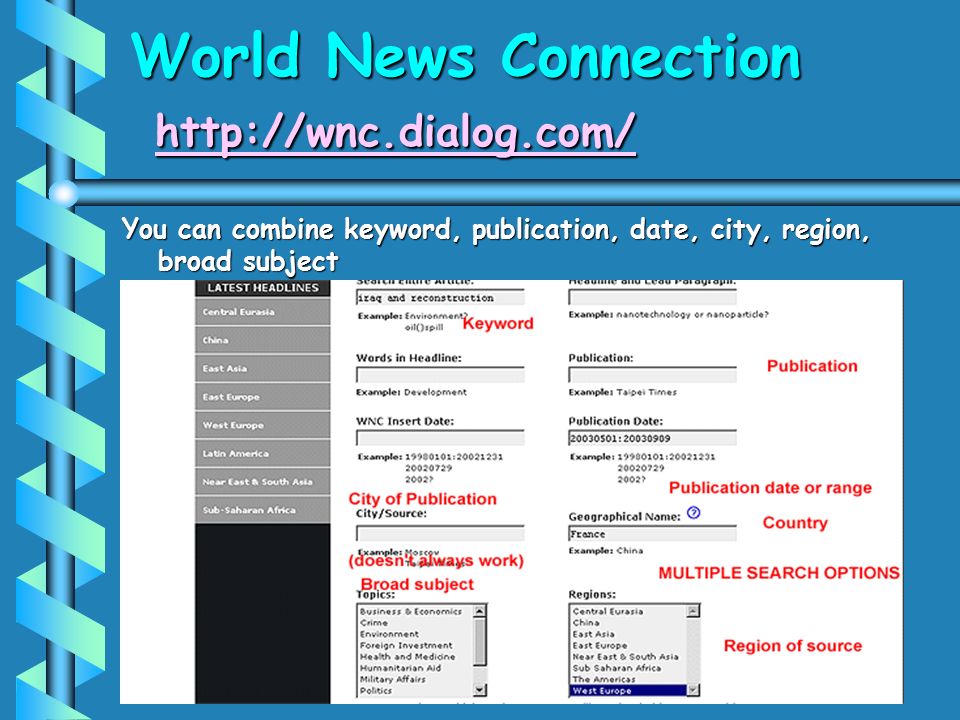Select highlighted West Europe in Regions list
The width and height of the screenshot is (960, 720).
coord(628,691)
